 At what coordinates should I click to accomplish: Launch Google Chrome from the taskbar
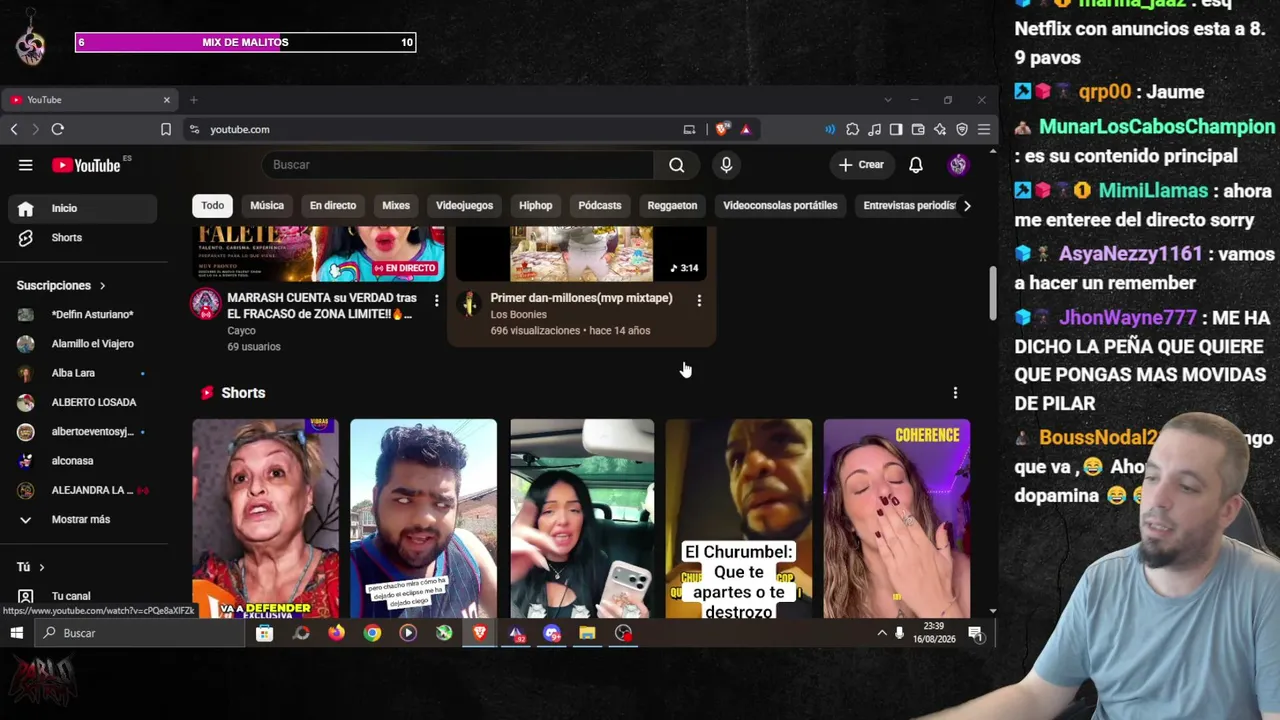372,633
